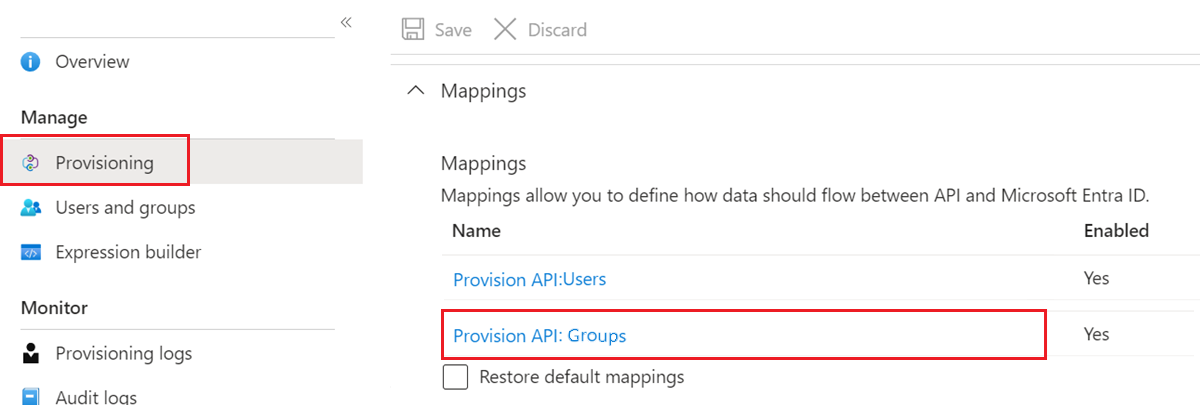Collapse the Mappings section chevron
The width and height of the screenshot is (1200, 405).
[x=415, y=91]
